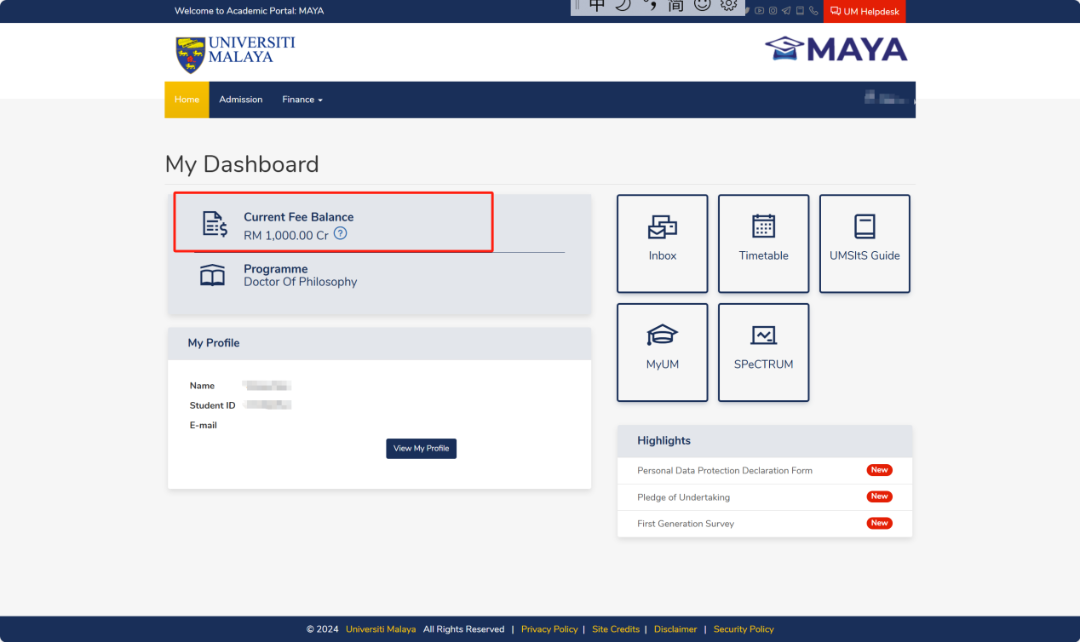The image size is (1080, 642).
Task: Expand the Finance dropdown menu
Action: click(x=302, y=100)
